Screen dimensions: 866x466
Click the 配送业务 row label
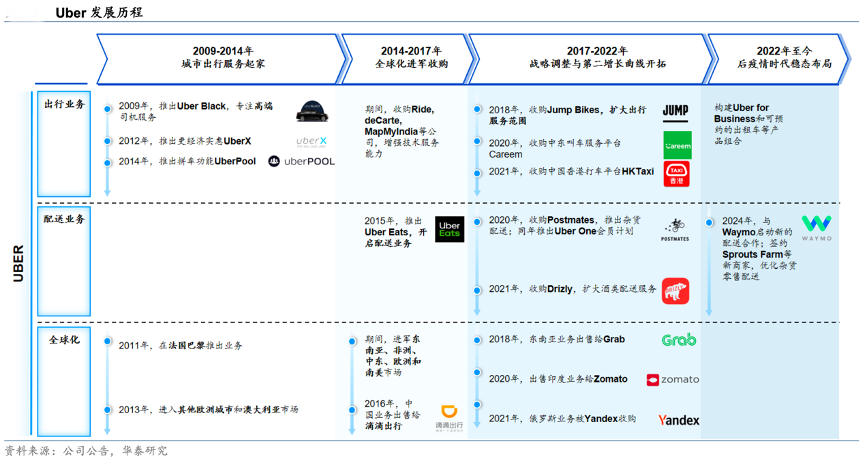pyautogui.click(x=65, y=219)
